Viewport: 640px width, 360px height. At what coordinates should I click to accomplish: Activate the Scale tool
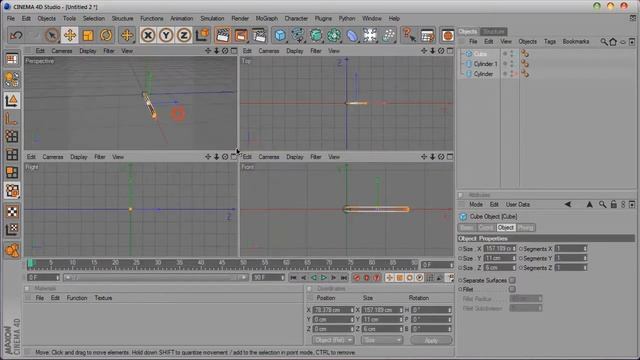pyautogui.click(x=88, y=36)
